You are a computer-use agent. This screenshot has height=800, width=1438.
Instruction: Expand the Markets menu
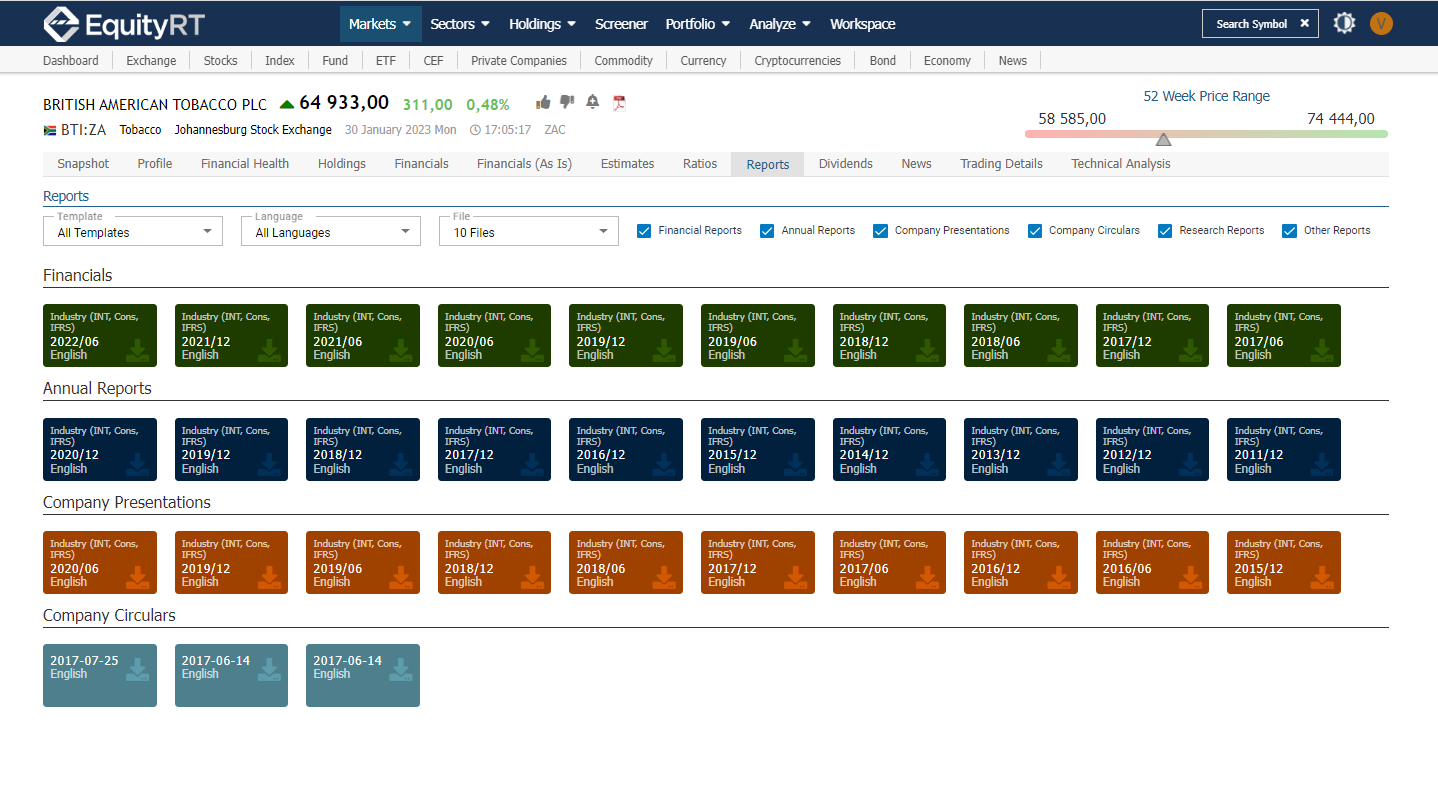pyautogui.click(x=380, y=24)
